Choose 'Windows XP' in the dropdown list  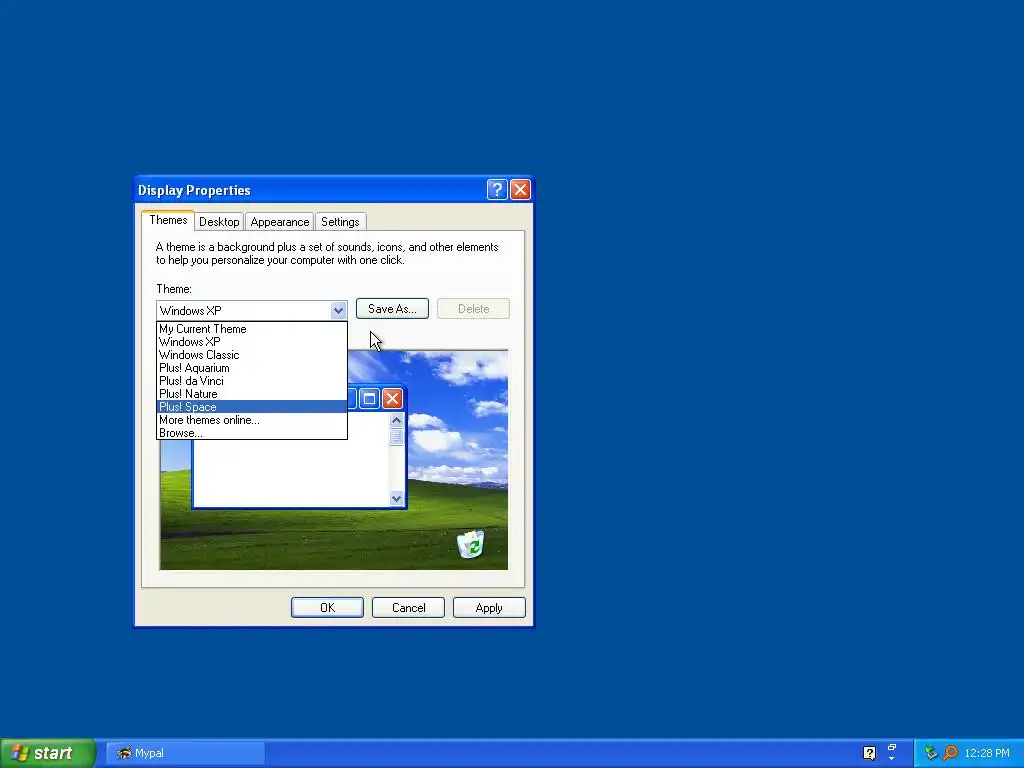pyautogui.click(x=251, y=342)
